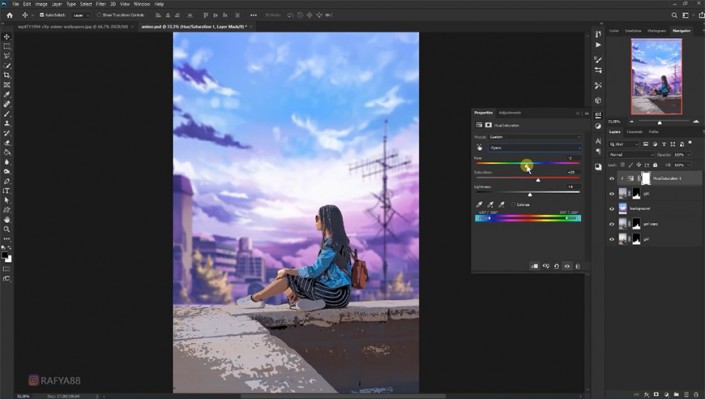
Task: Toggle visibility of the bottom girl layer
Action: (x=611, y=239)
